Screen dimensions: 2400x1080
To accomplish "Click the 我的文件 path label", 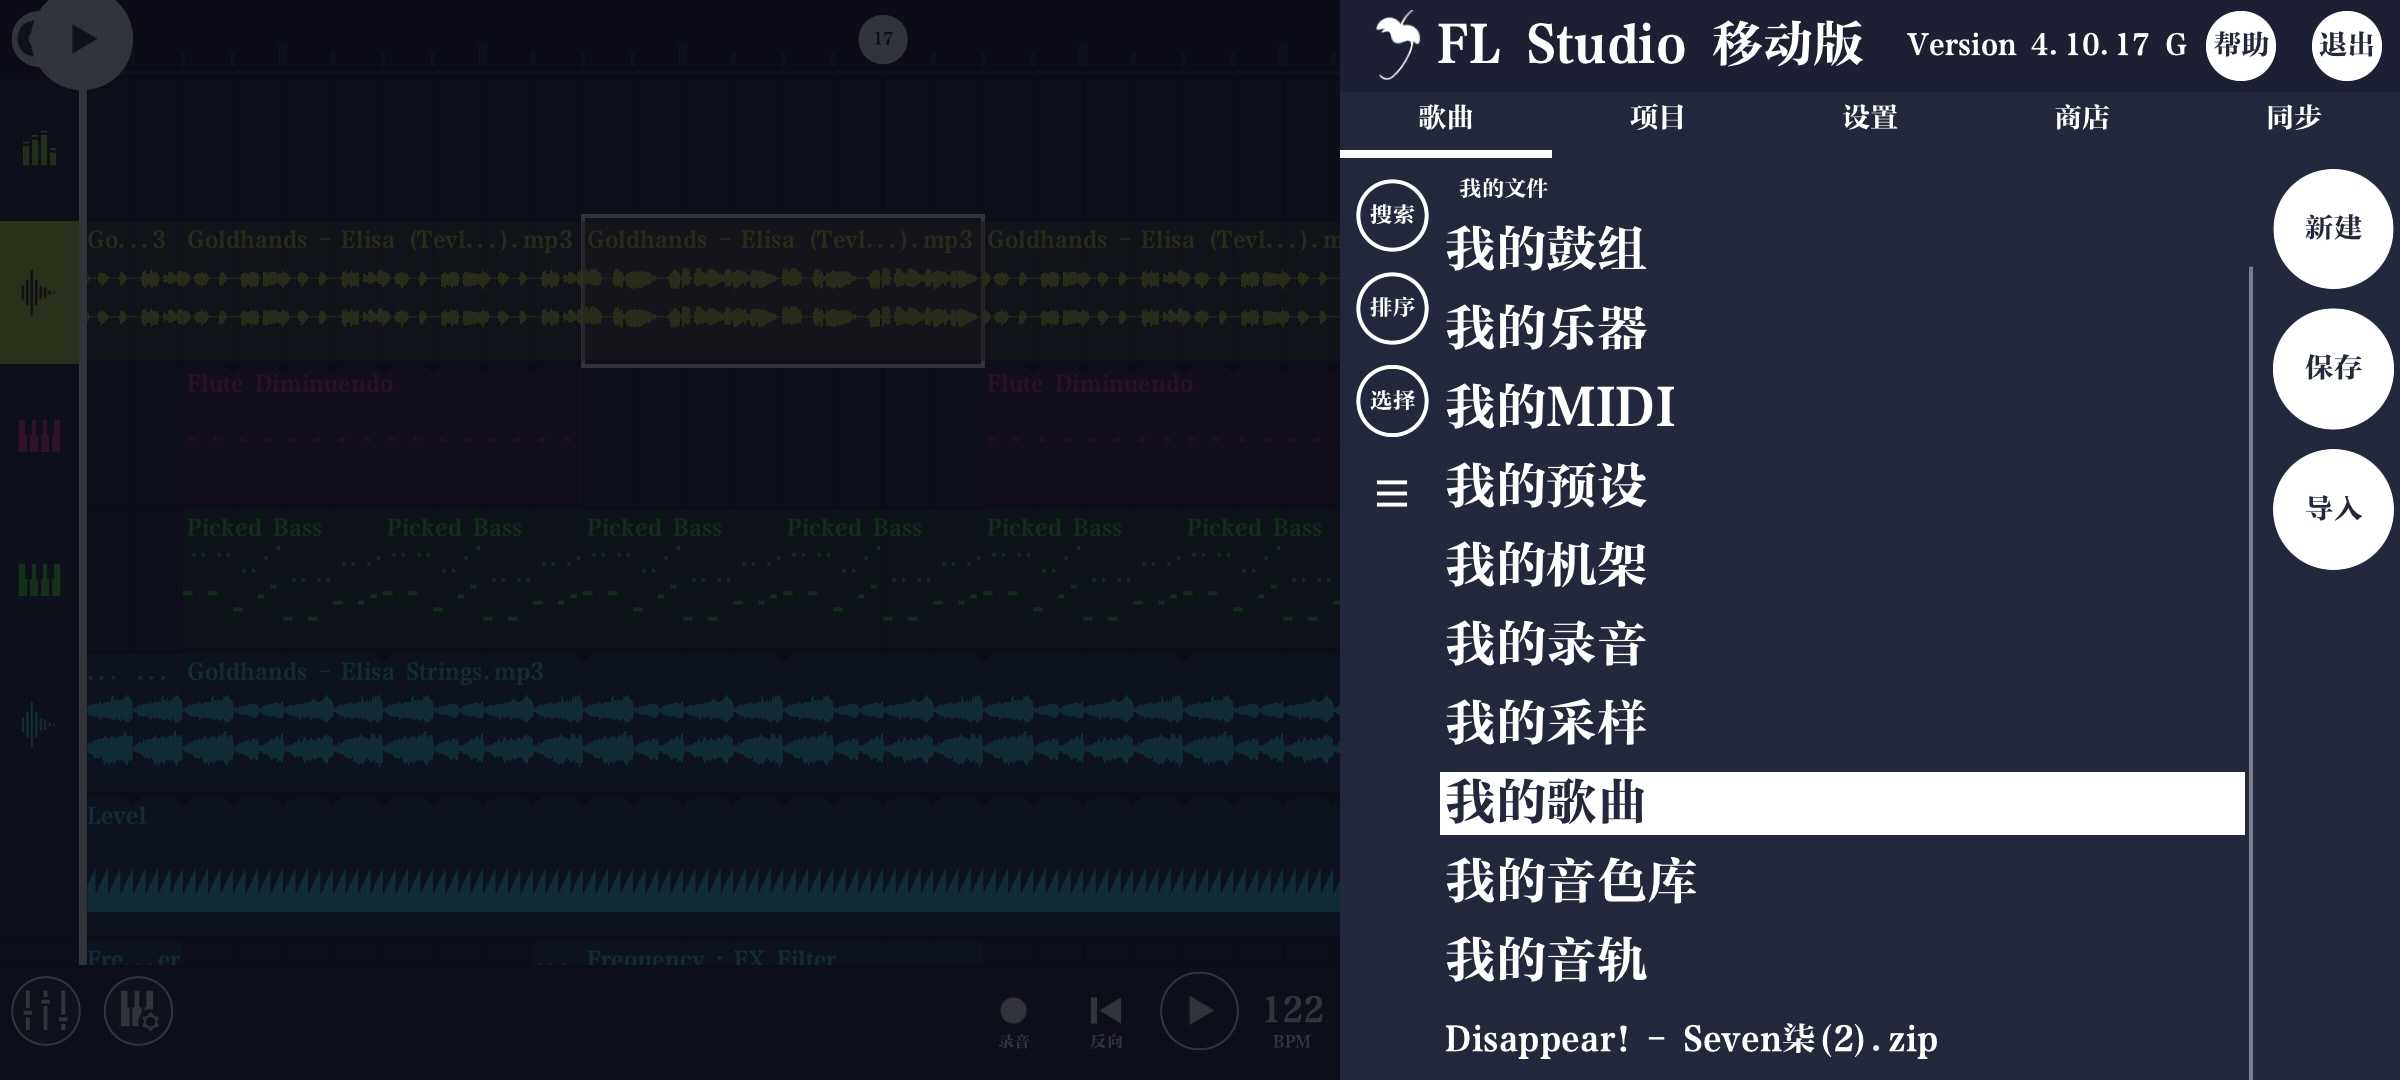I will (x=1503, y=188).
